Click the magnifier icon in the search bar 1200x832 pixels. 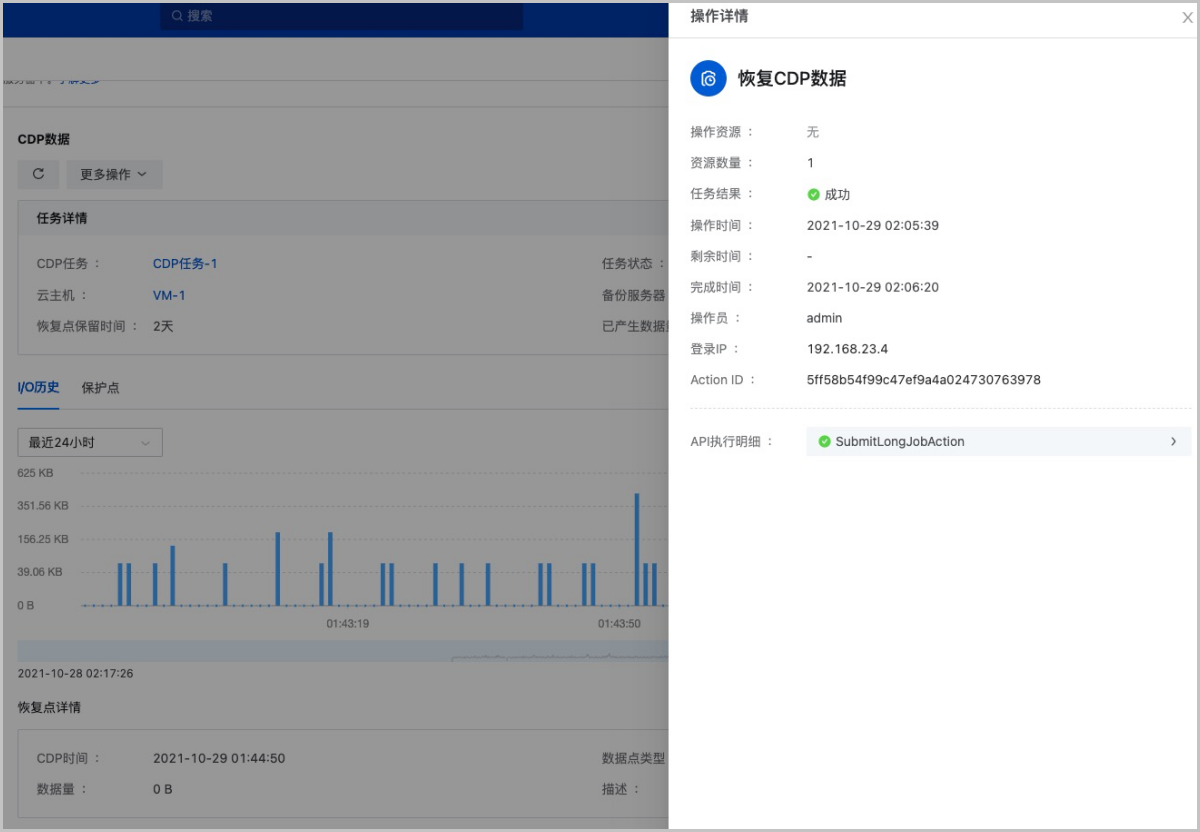[177, 16]
